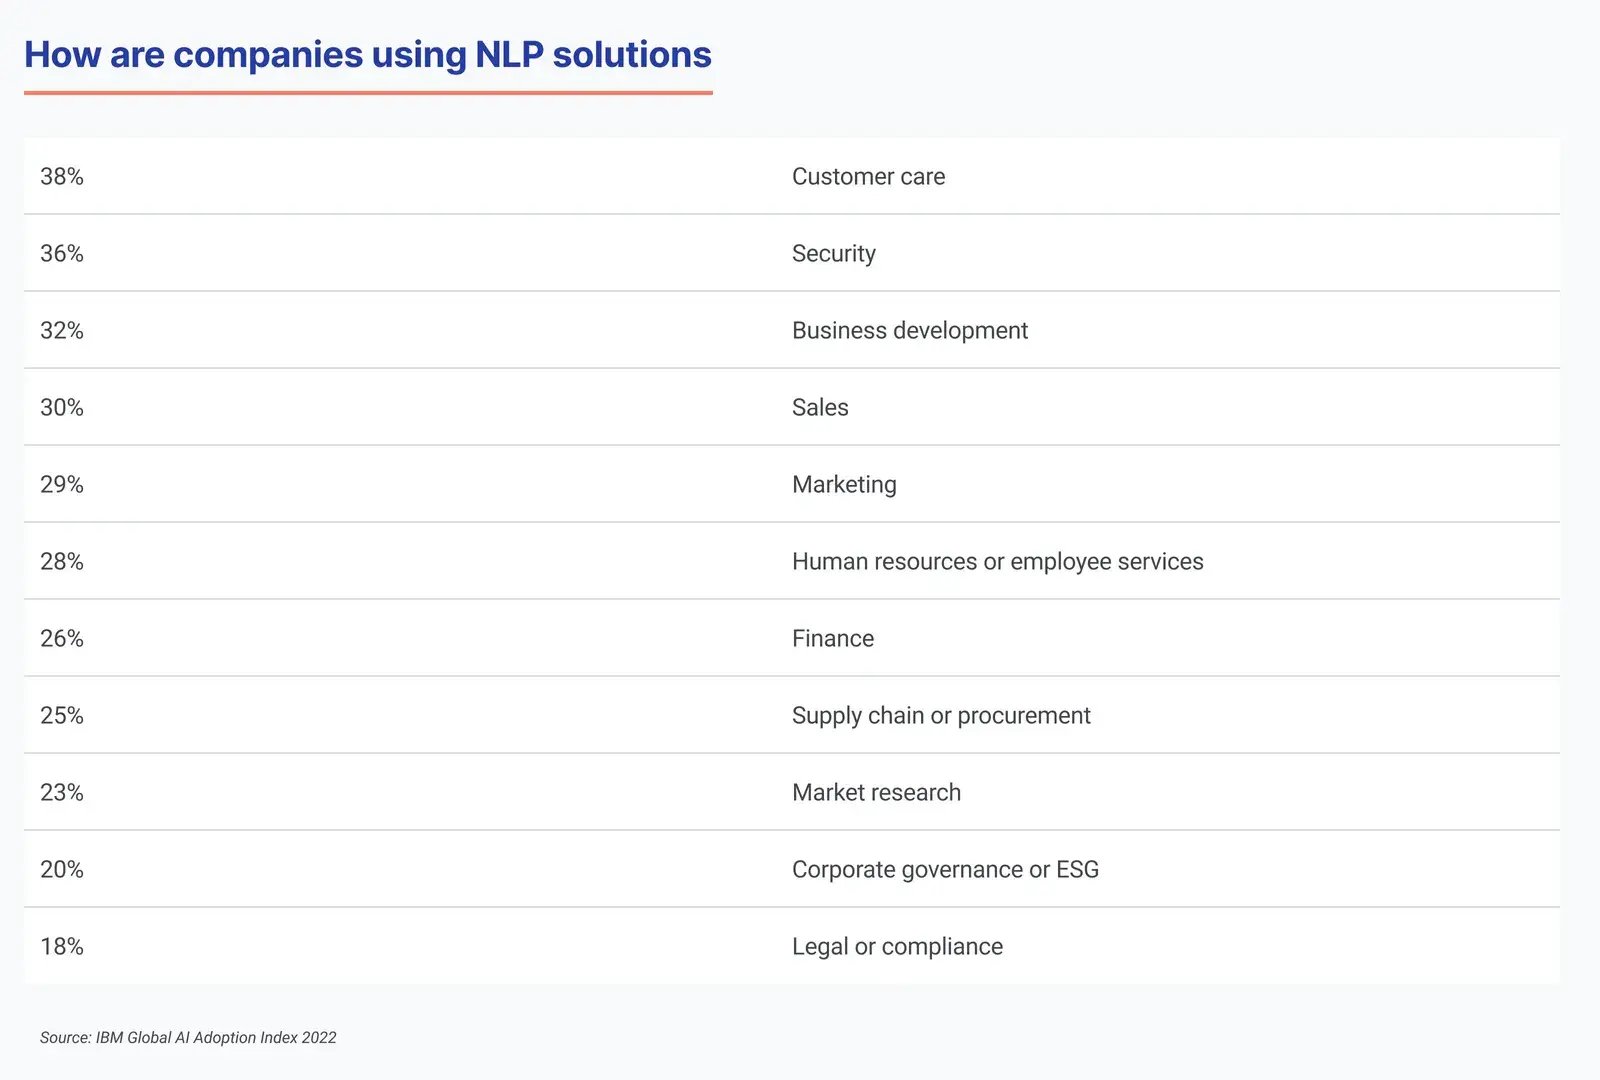Image resolution: width=1600 pixels, height=1080 pixels.
Task: Click the Marketing label
Action: point(844,485)
